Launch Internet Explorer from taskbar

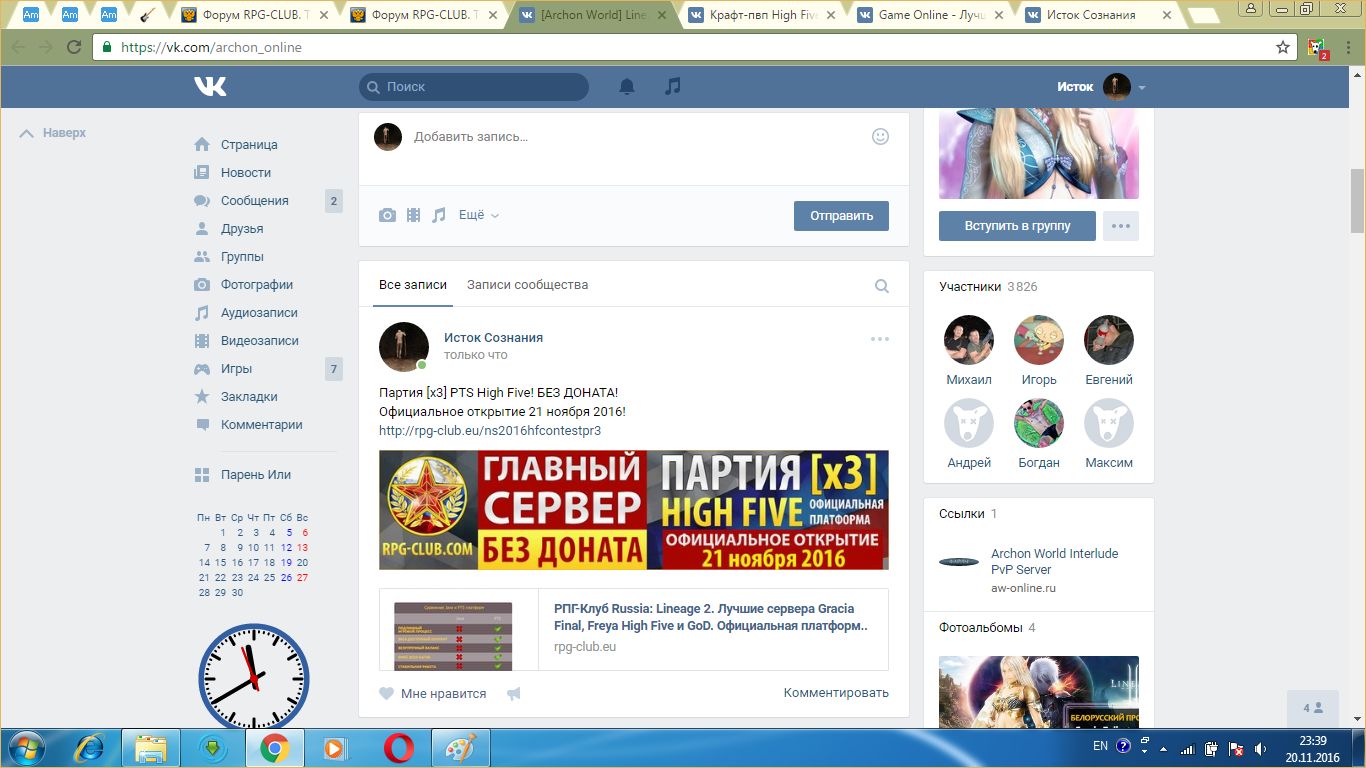click(92, 747)
